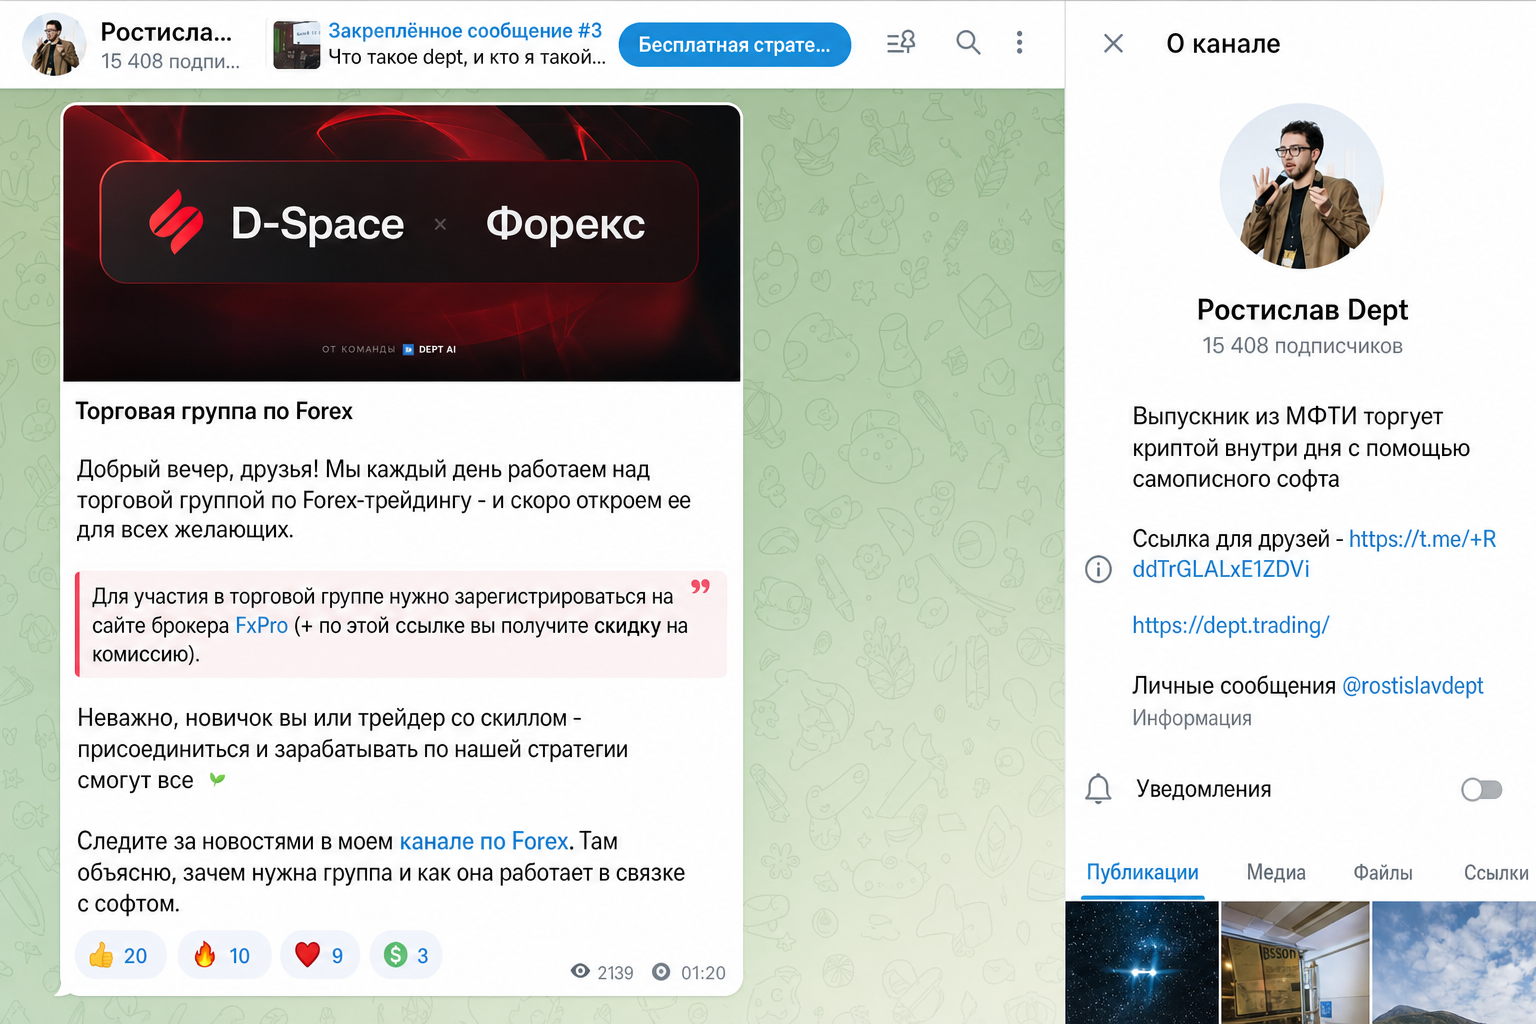This screenshot has height=1024, width=1536.
Task: Open the search icon in the chat header
Action: [968, 42]
